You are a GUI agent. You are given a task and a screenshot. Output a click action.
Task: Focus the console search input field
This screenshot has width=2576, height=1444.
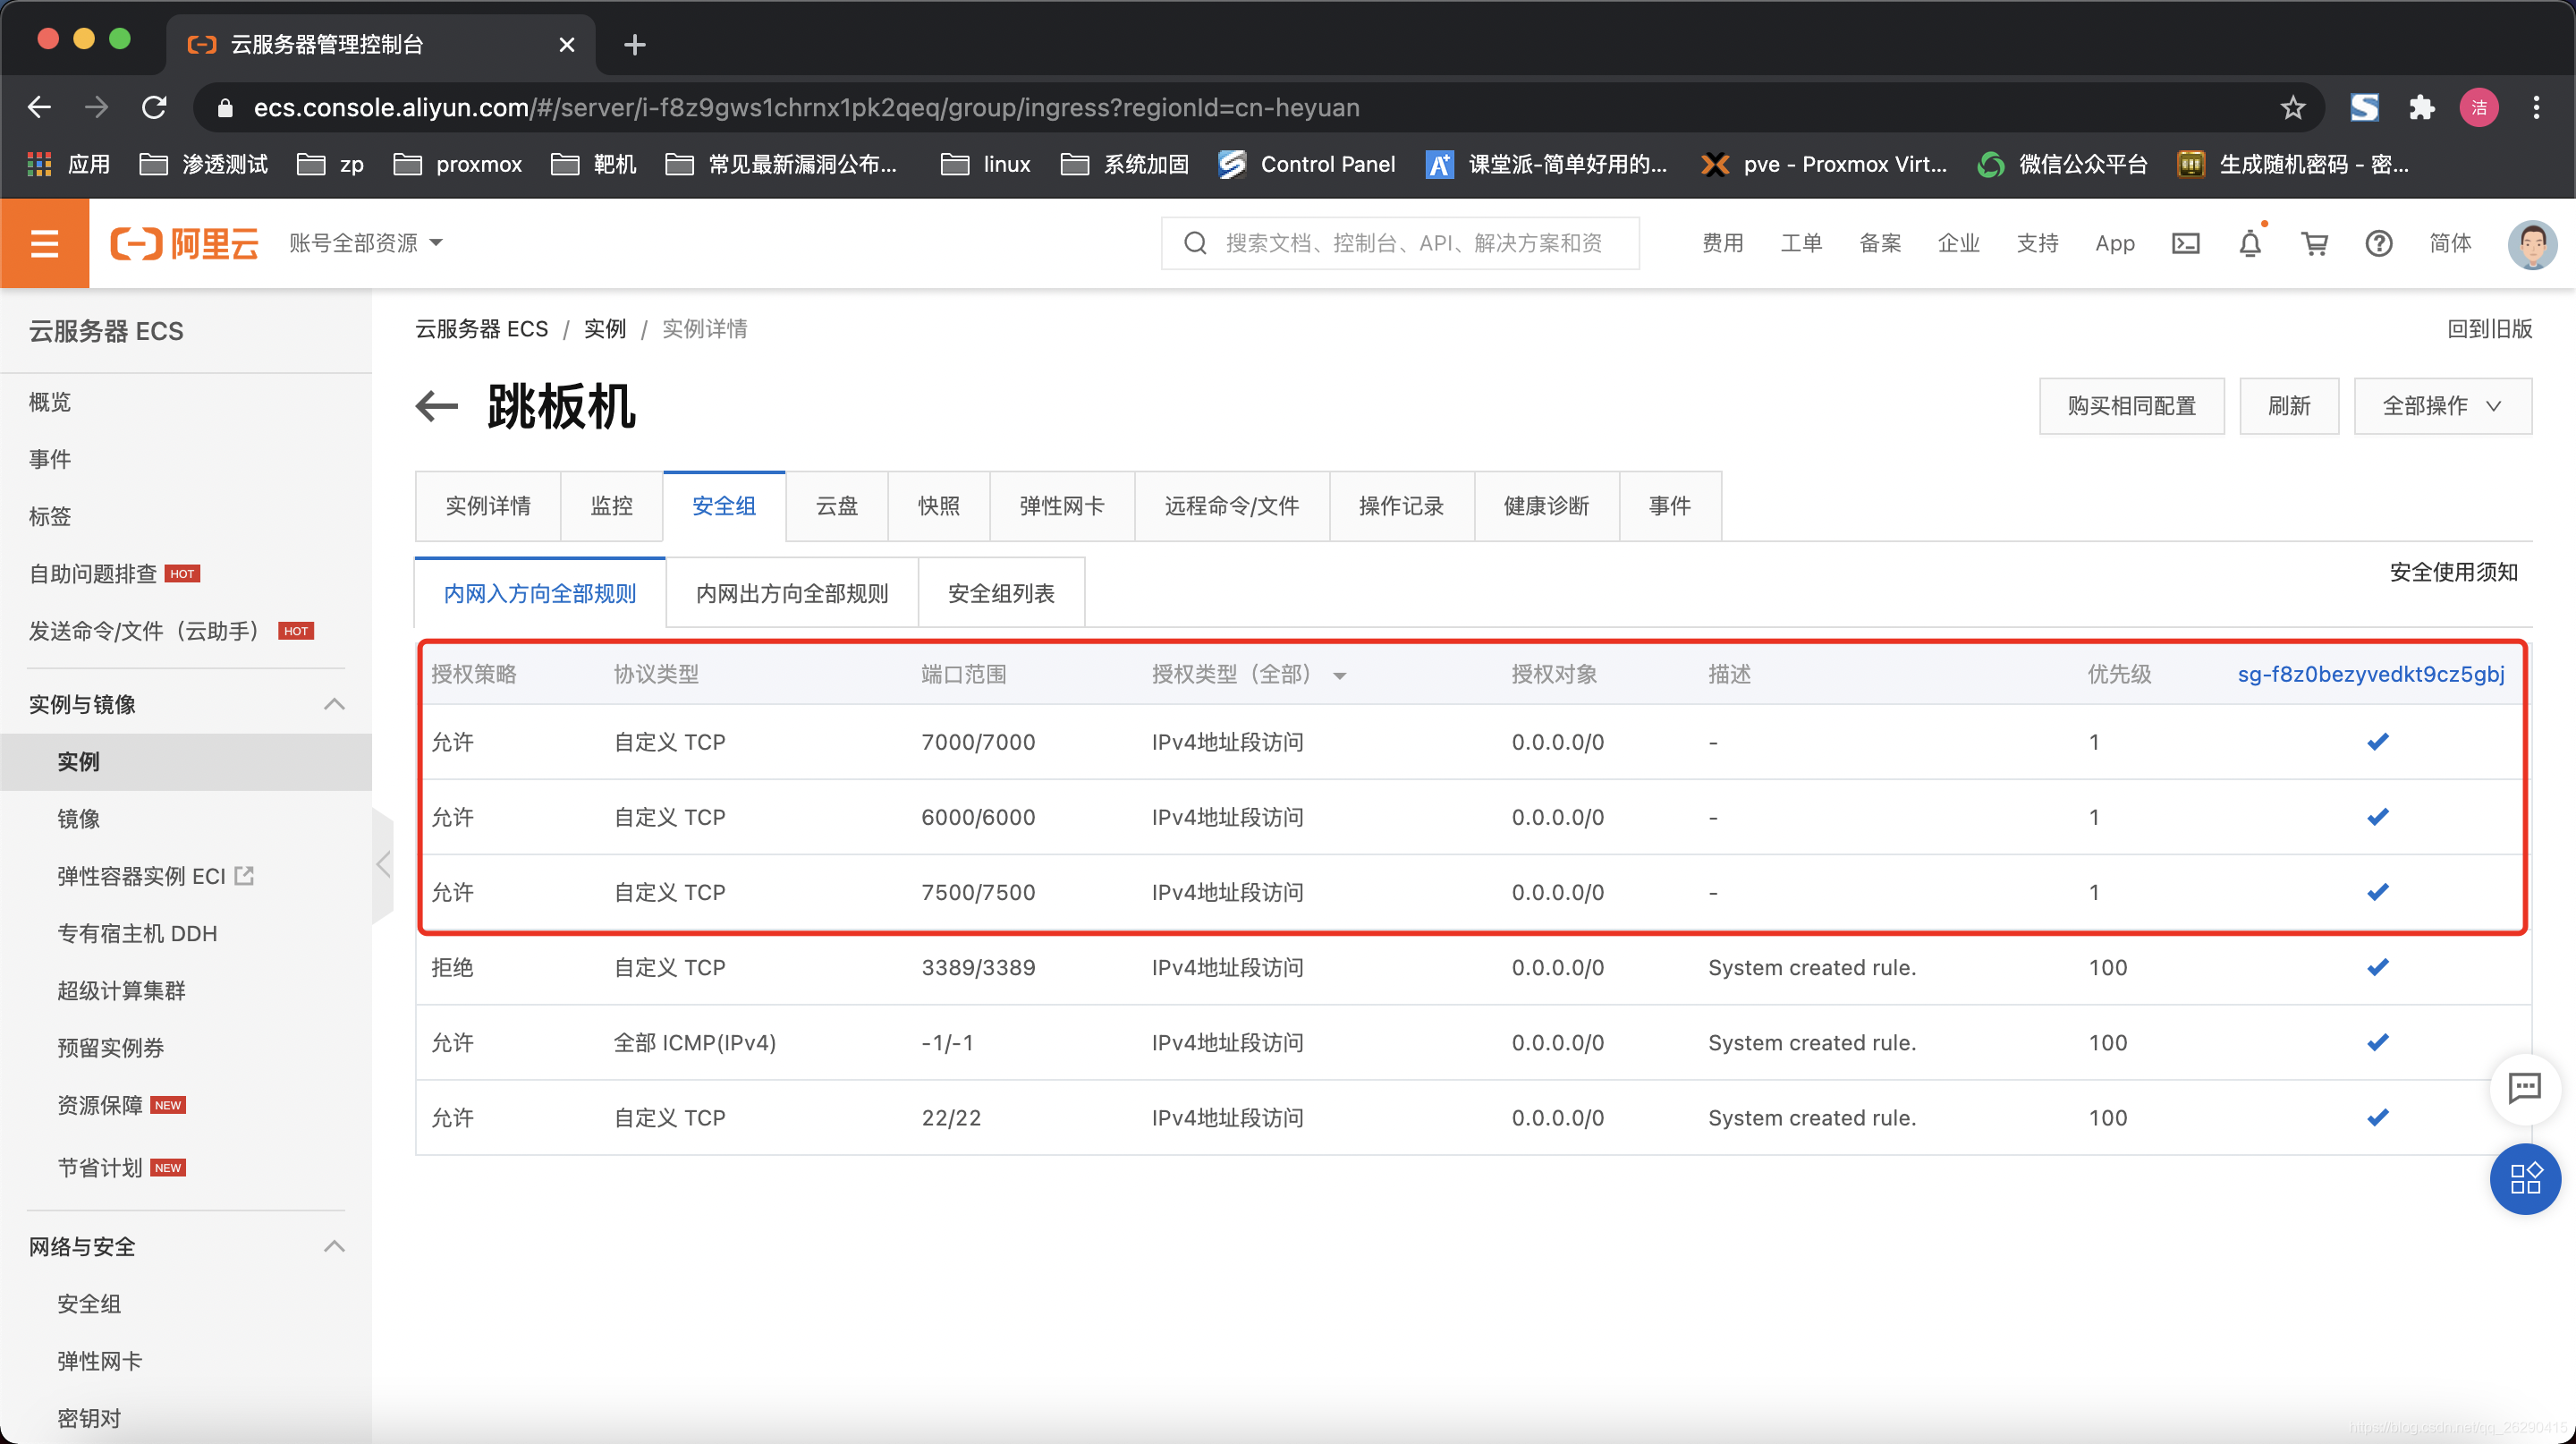point(1400,243)
